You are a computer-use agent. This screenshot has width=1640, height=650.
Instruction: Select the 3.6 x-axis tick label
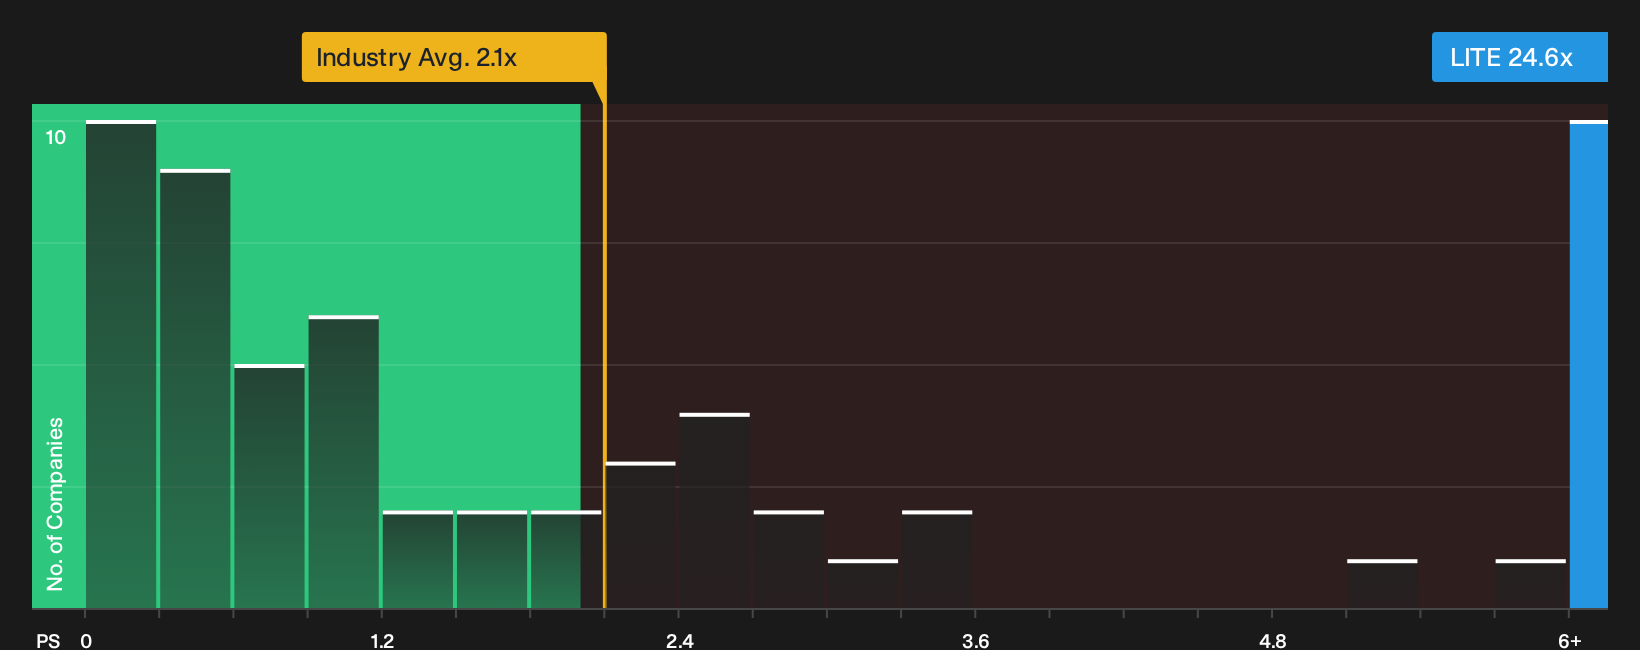click(x=975, y=641)
